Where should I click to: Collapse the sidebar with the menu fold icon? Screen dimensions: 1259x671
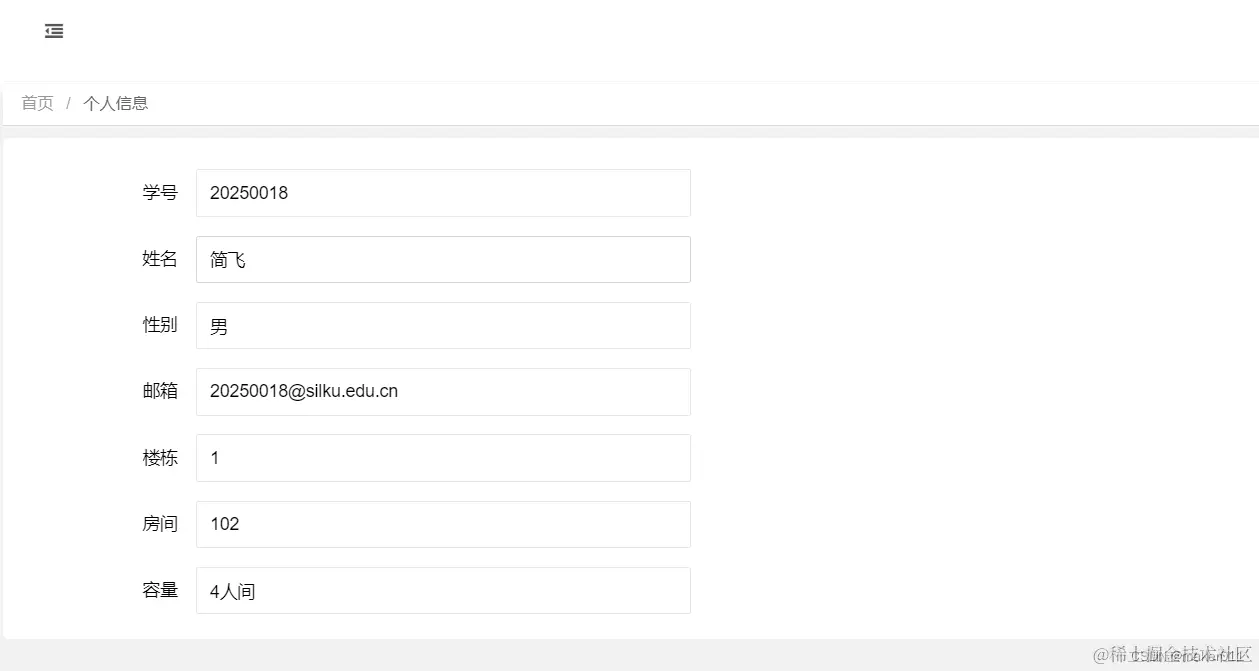54,31
